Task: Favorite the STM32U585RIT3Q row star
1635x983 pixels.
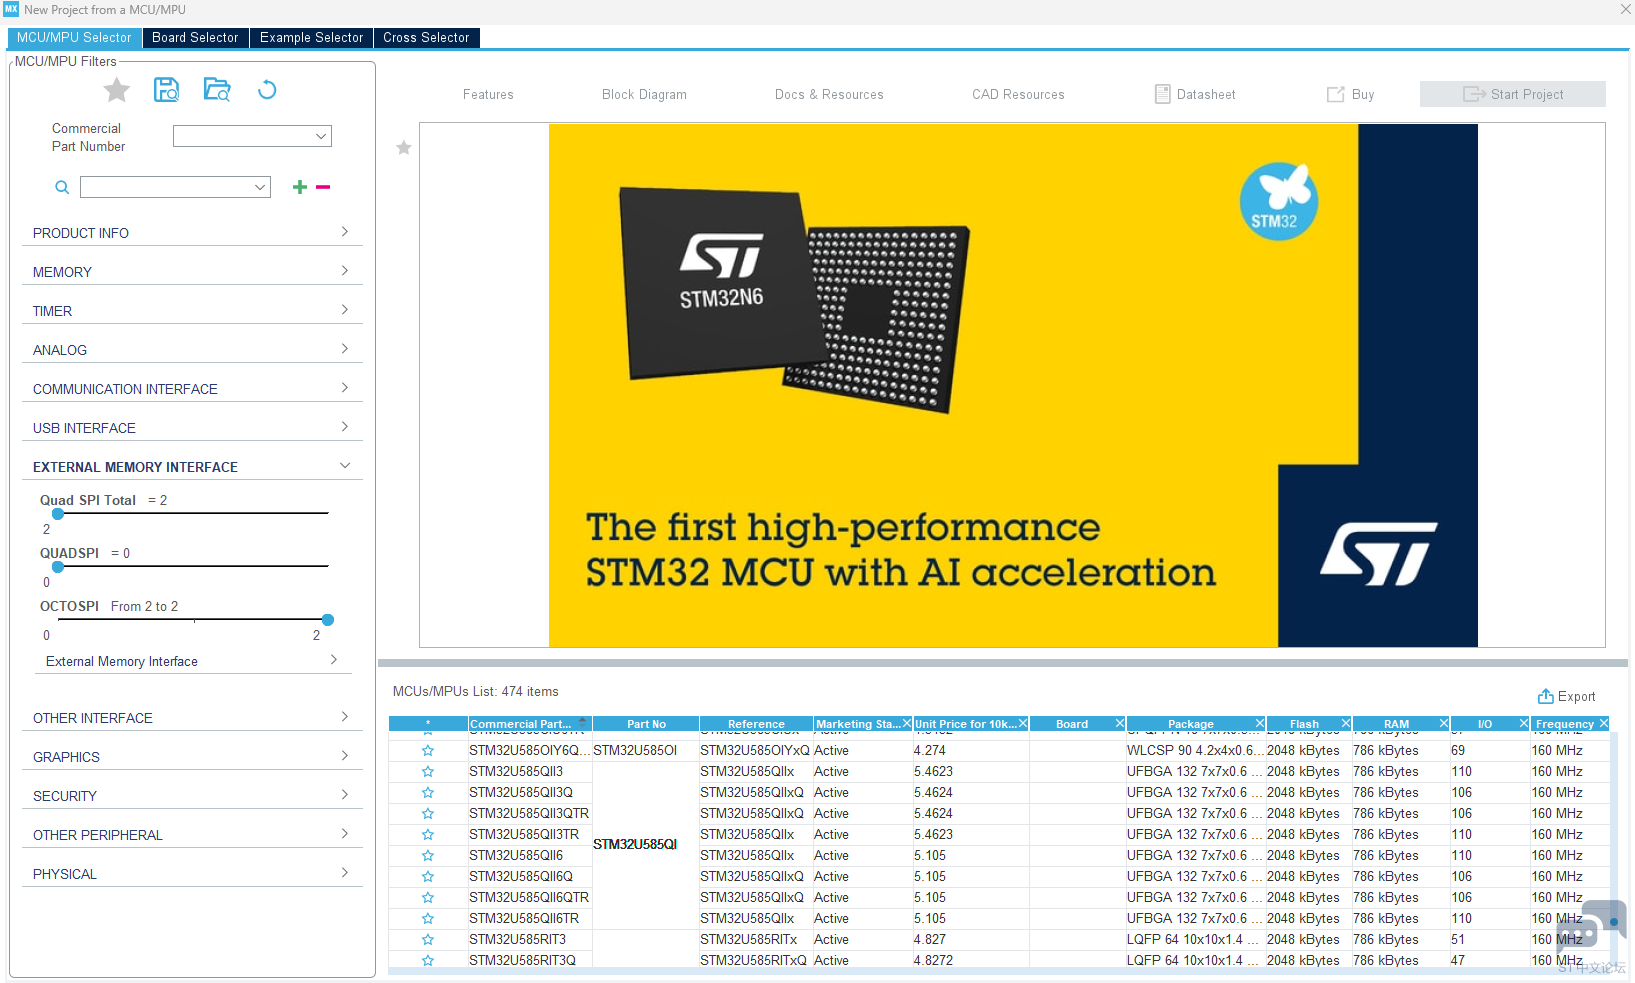Action: [428, 961]
